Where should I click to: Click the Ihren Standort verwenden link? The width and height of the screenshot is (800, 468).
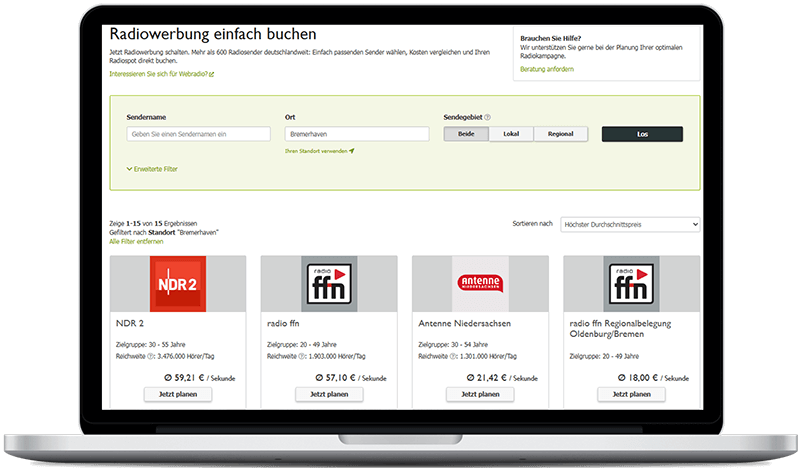click(x=319, y=151)
